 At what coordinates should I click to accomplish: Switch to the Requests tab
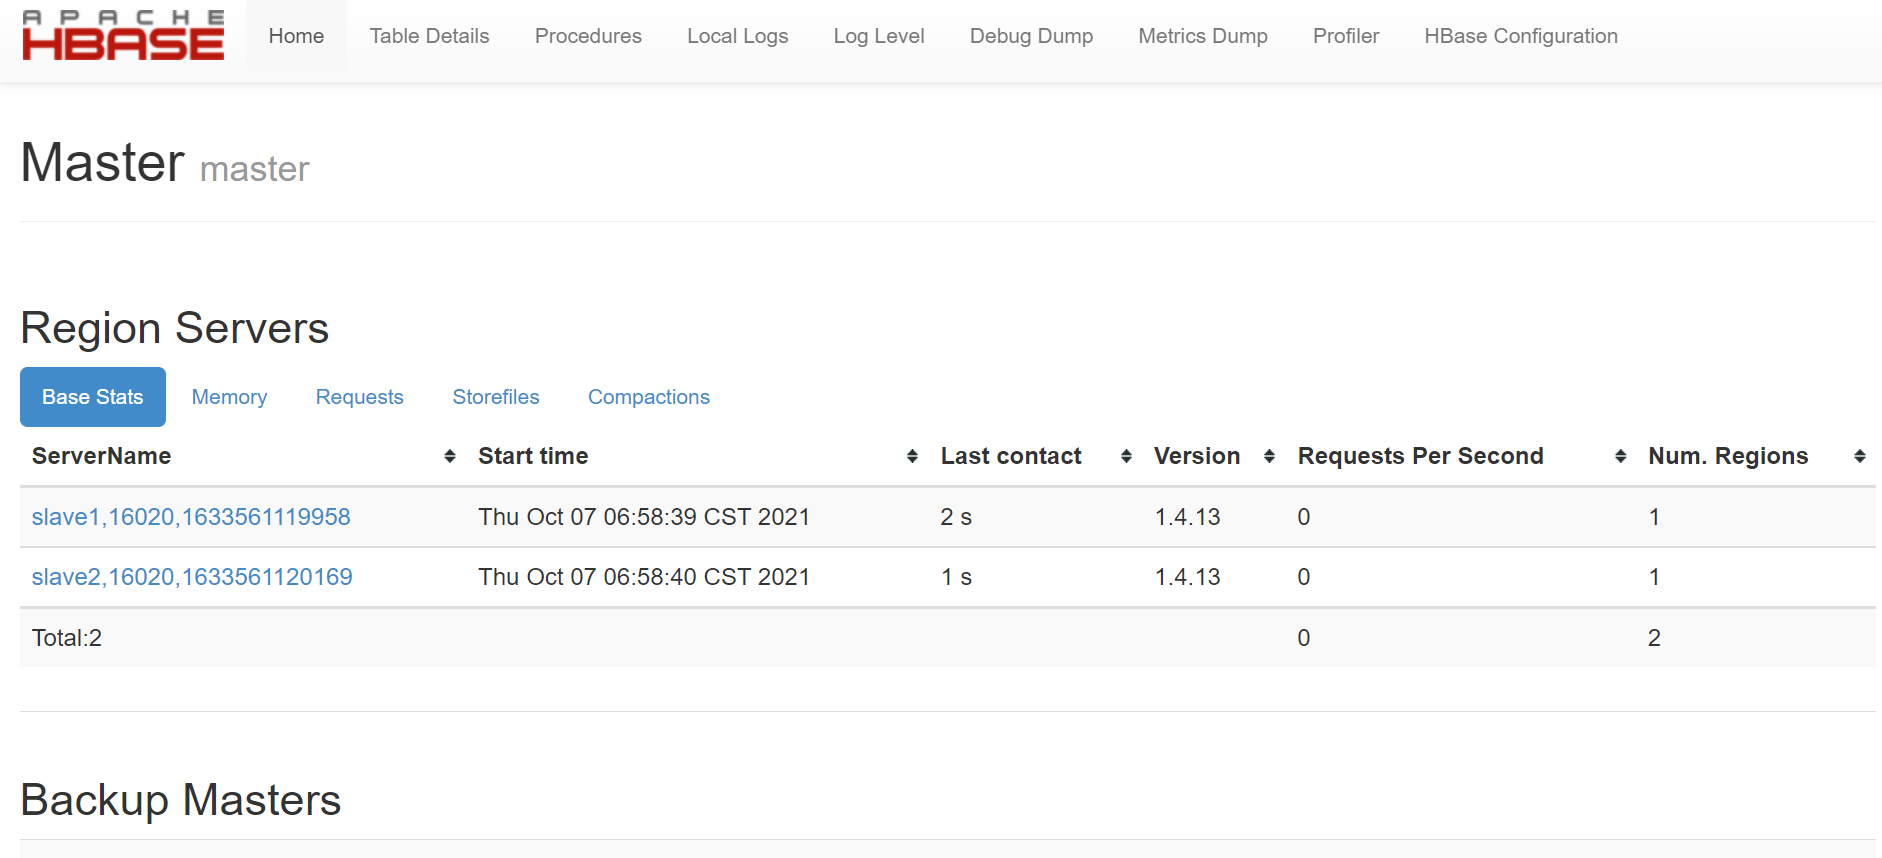coord(359,397)
